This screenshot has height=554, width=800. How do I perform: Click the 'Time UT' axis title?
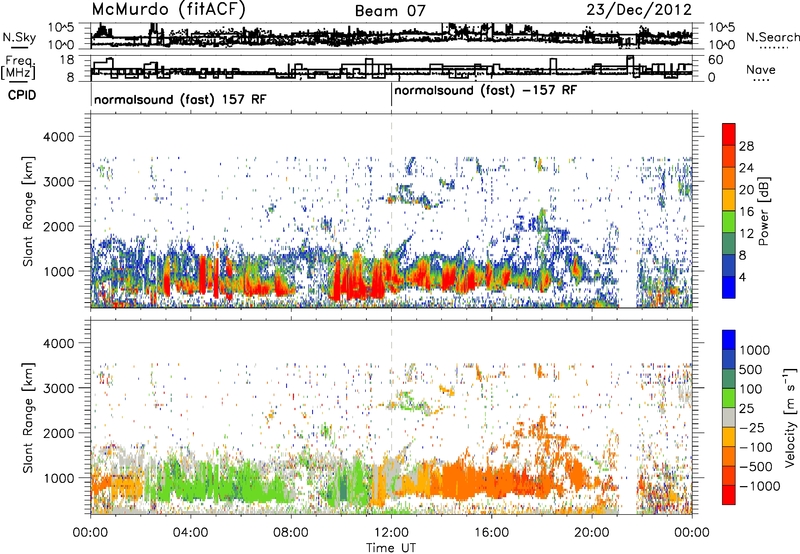click(391, 548)
